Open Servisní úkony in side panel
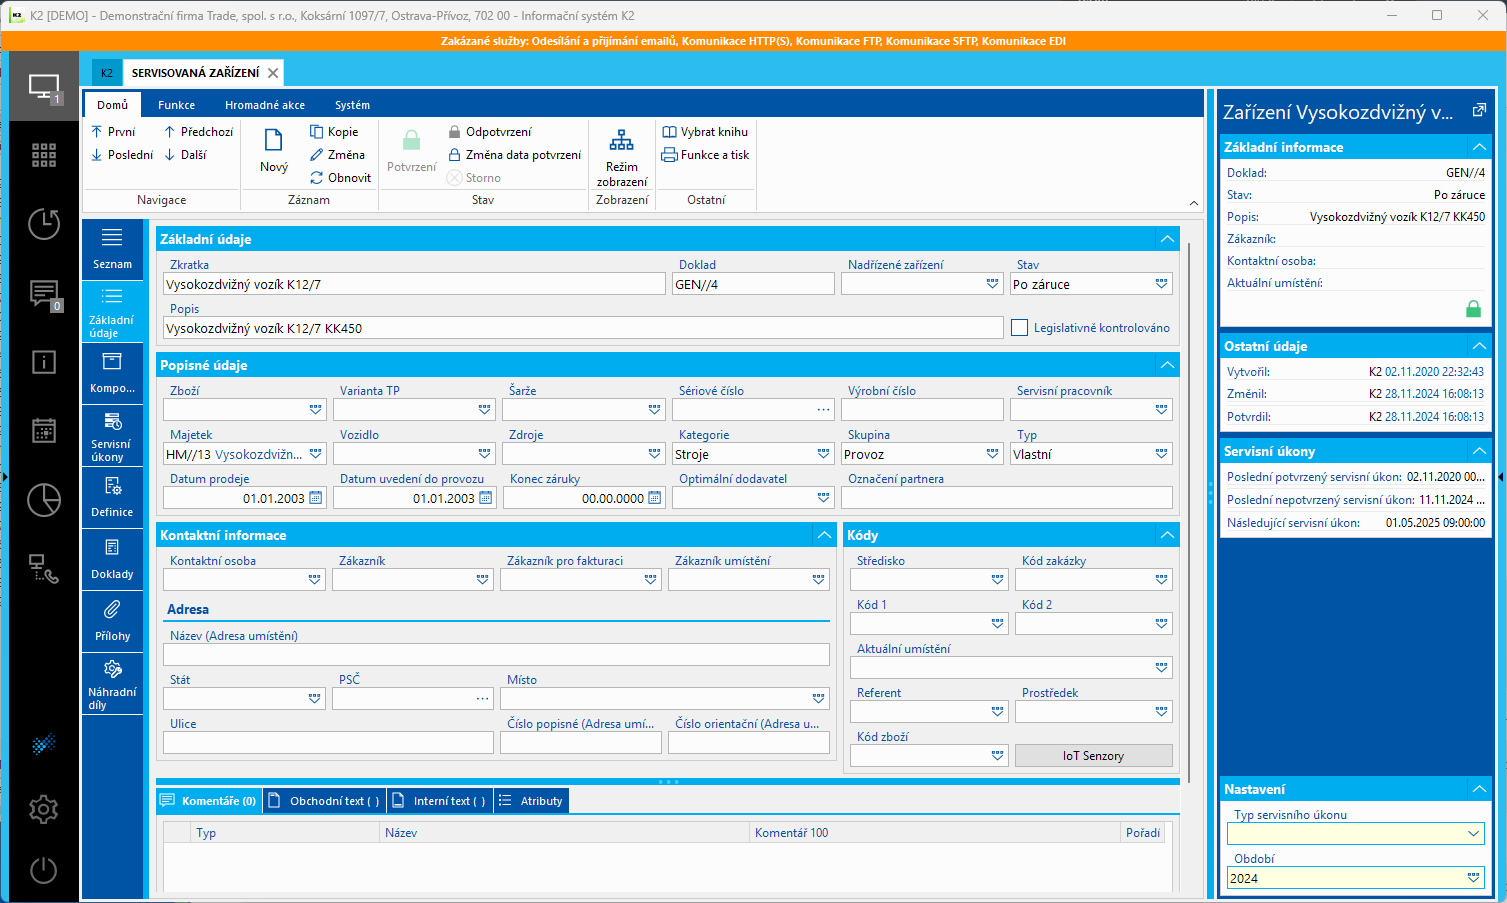This screenshot has height=903, width=1507. coord(112,435)
